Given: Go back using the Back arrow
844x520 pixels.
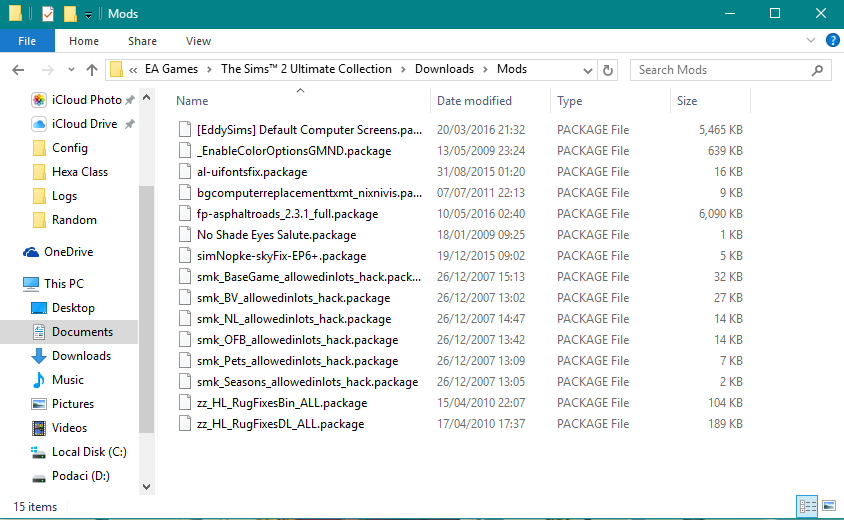Looking at the screenshot, I should (x=19, y=70).
